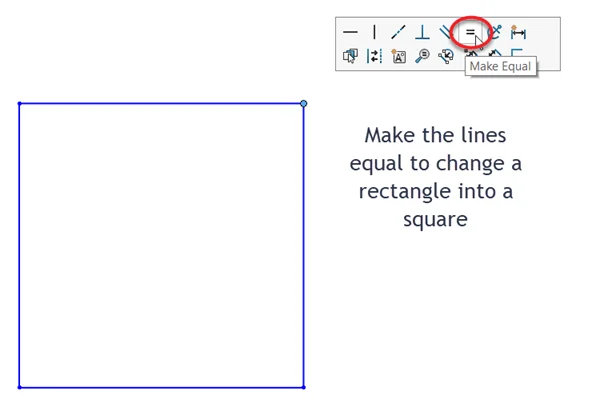Click the 'Make Equal' tooltip label
This screenshot has height=411, width=600.
(500, 66)
